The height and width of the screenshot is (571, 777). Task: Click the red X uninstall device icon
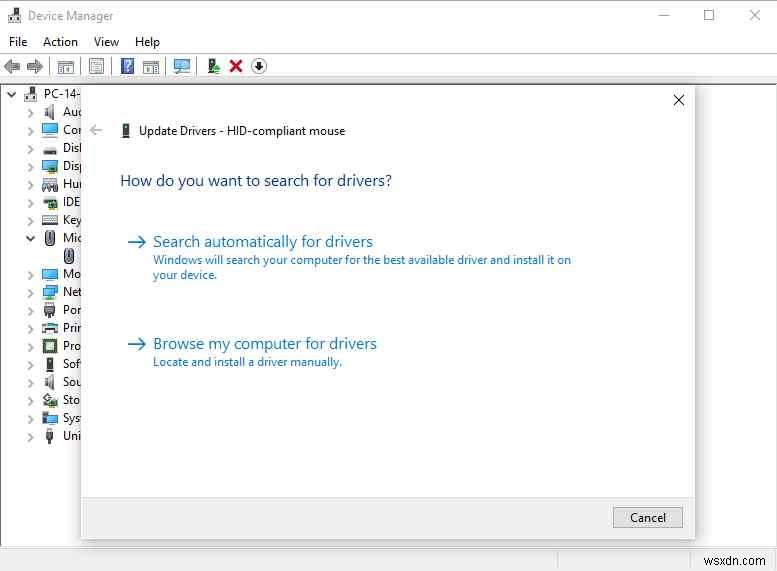coord(236,66)
